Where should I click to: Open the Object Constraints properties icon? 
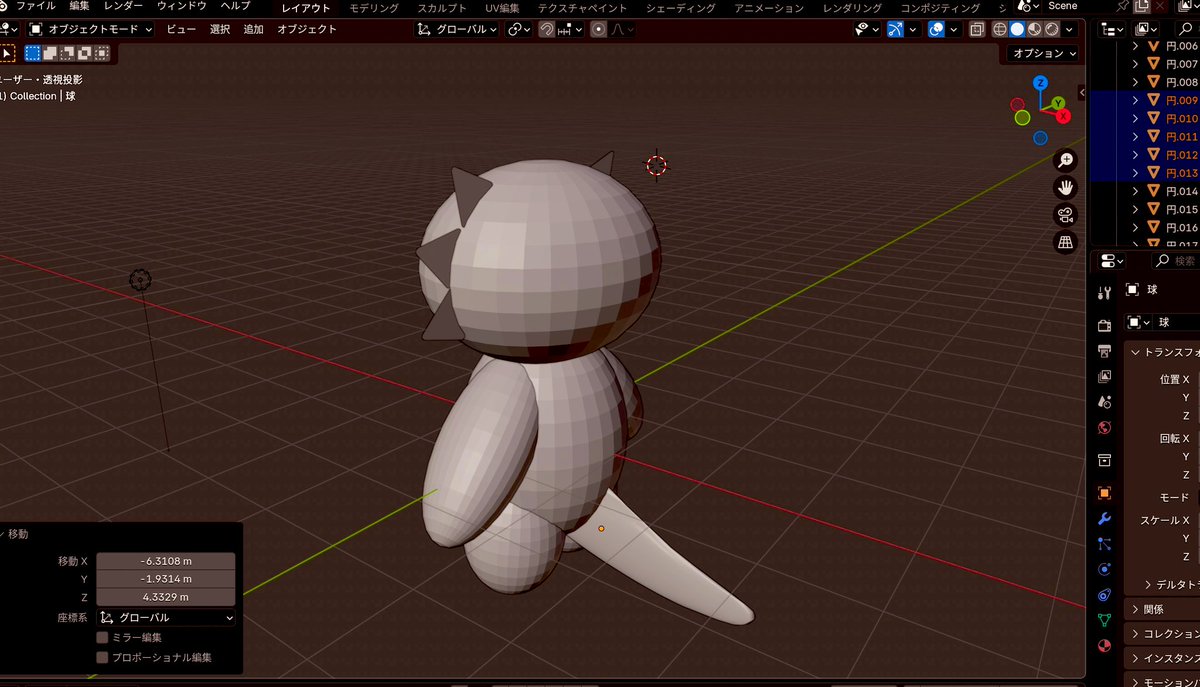click(1104, 595)
